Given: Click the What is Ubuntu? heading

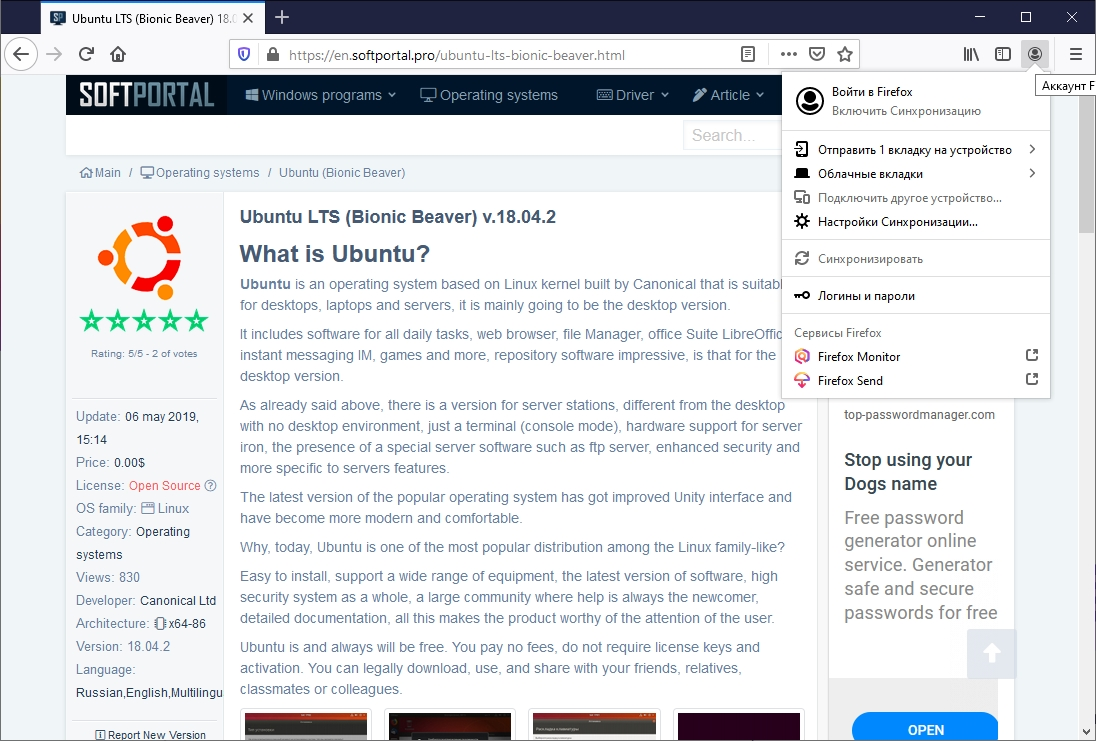Looking at the screenshot, I should click(335, 253).
